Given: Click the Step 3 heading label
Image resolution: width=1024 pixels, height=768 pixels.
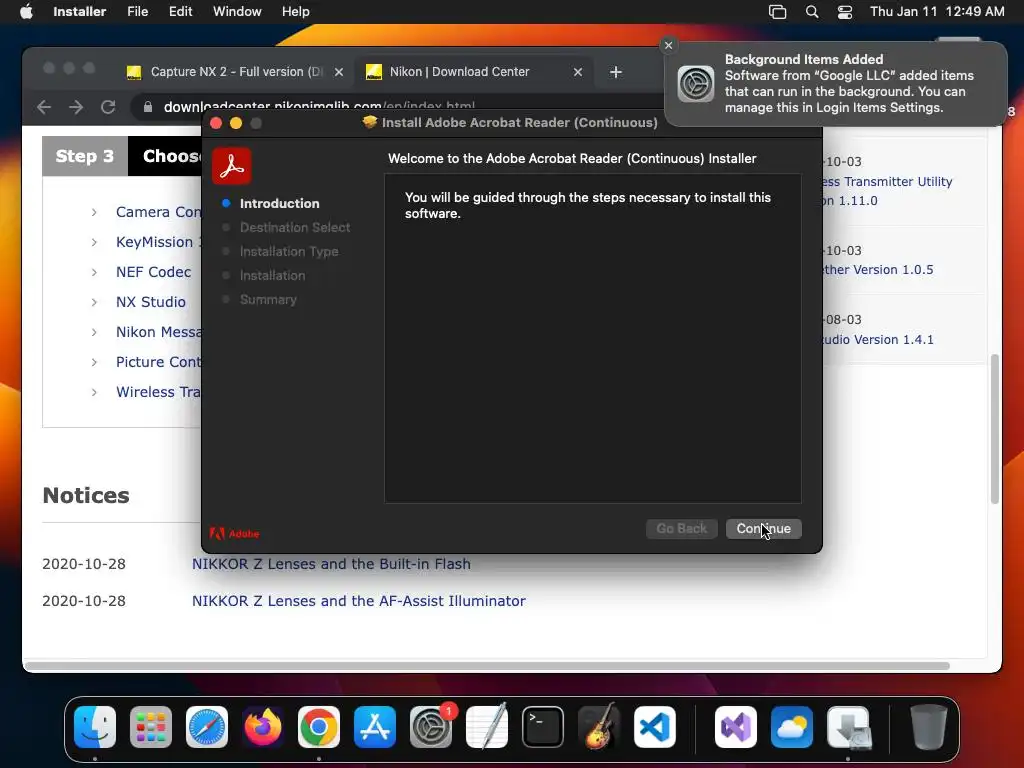Looking at the screenshot, I should 85,156.
